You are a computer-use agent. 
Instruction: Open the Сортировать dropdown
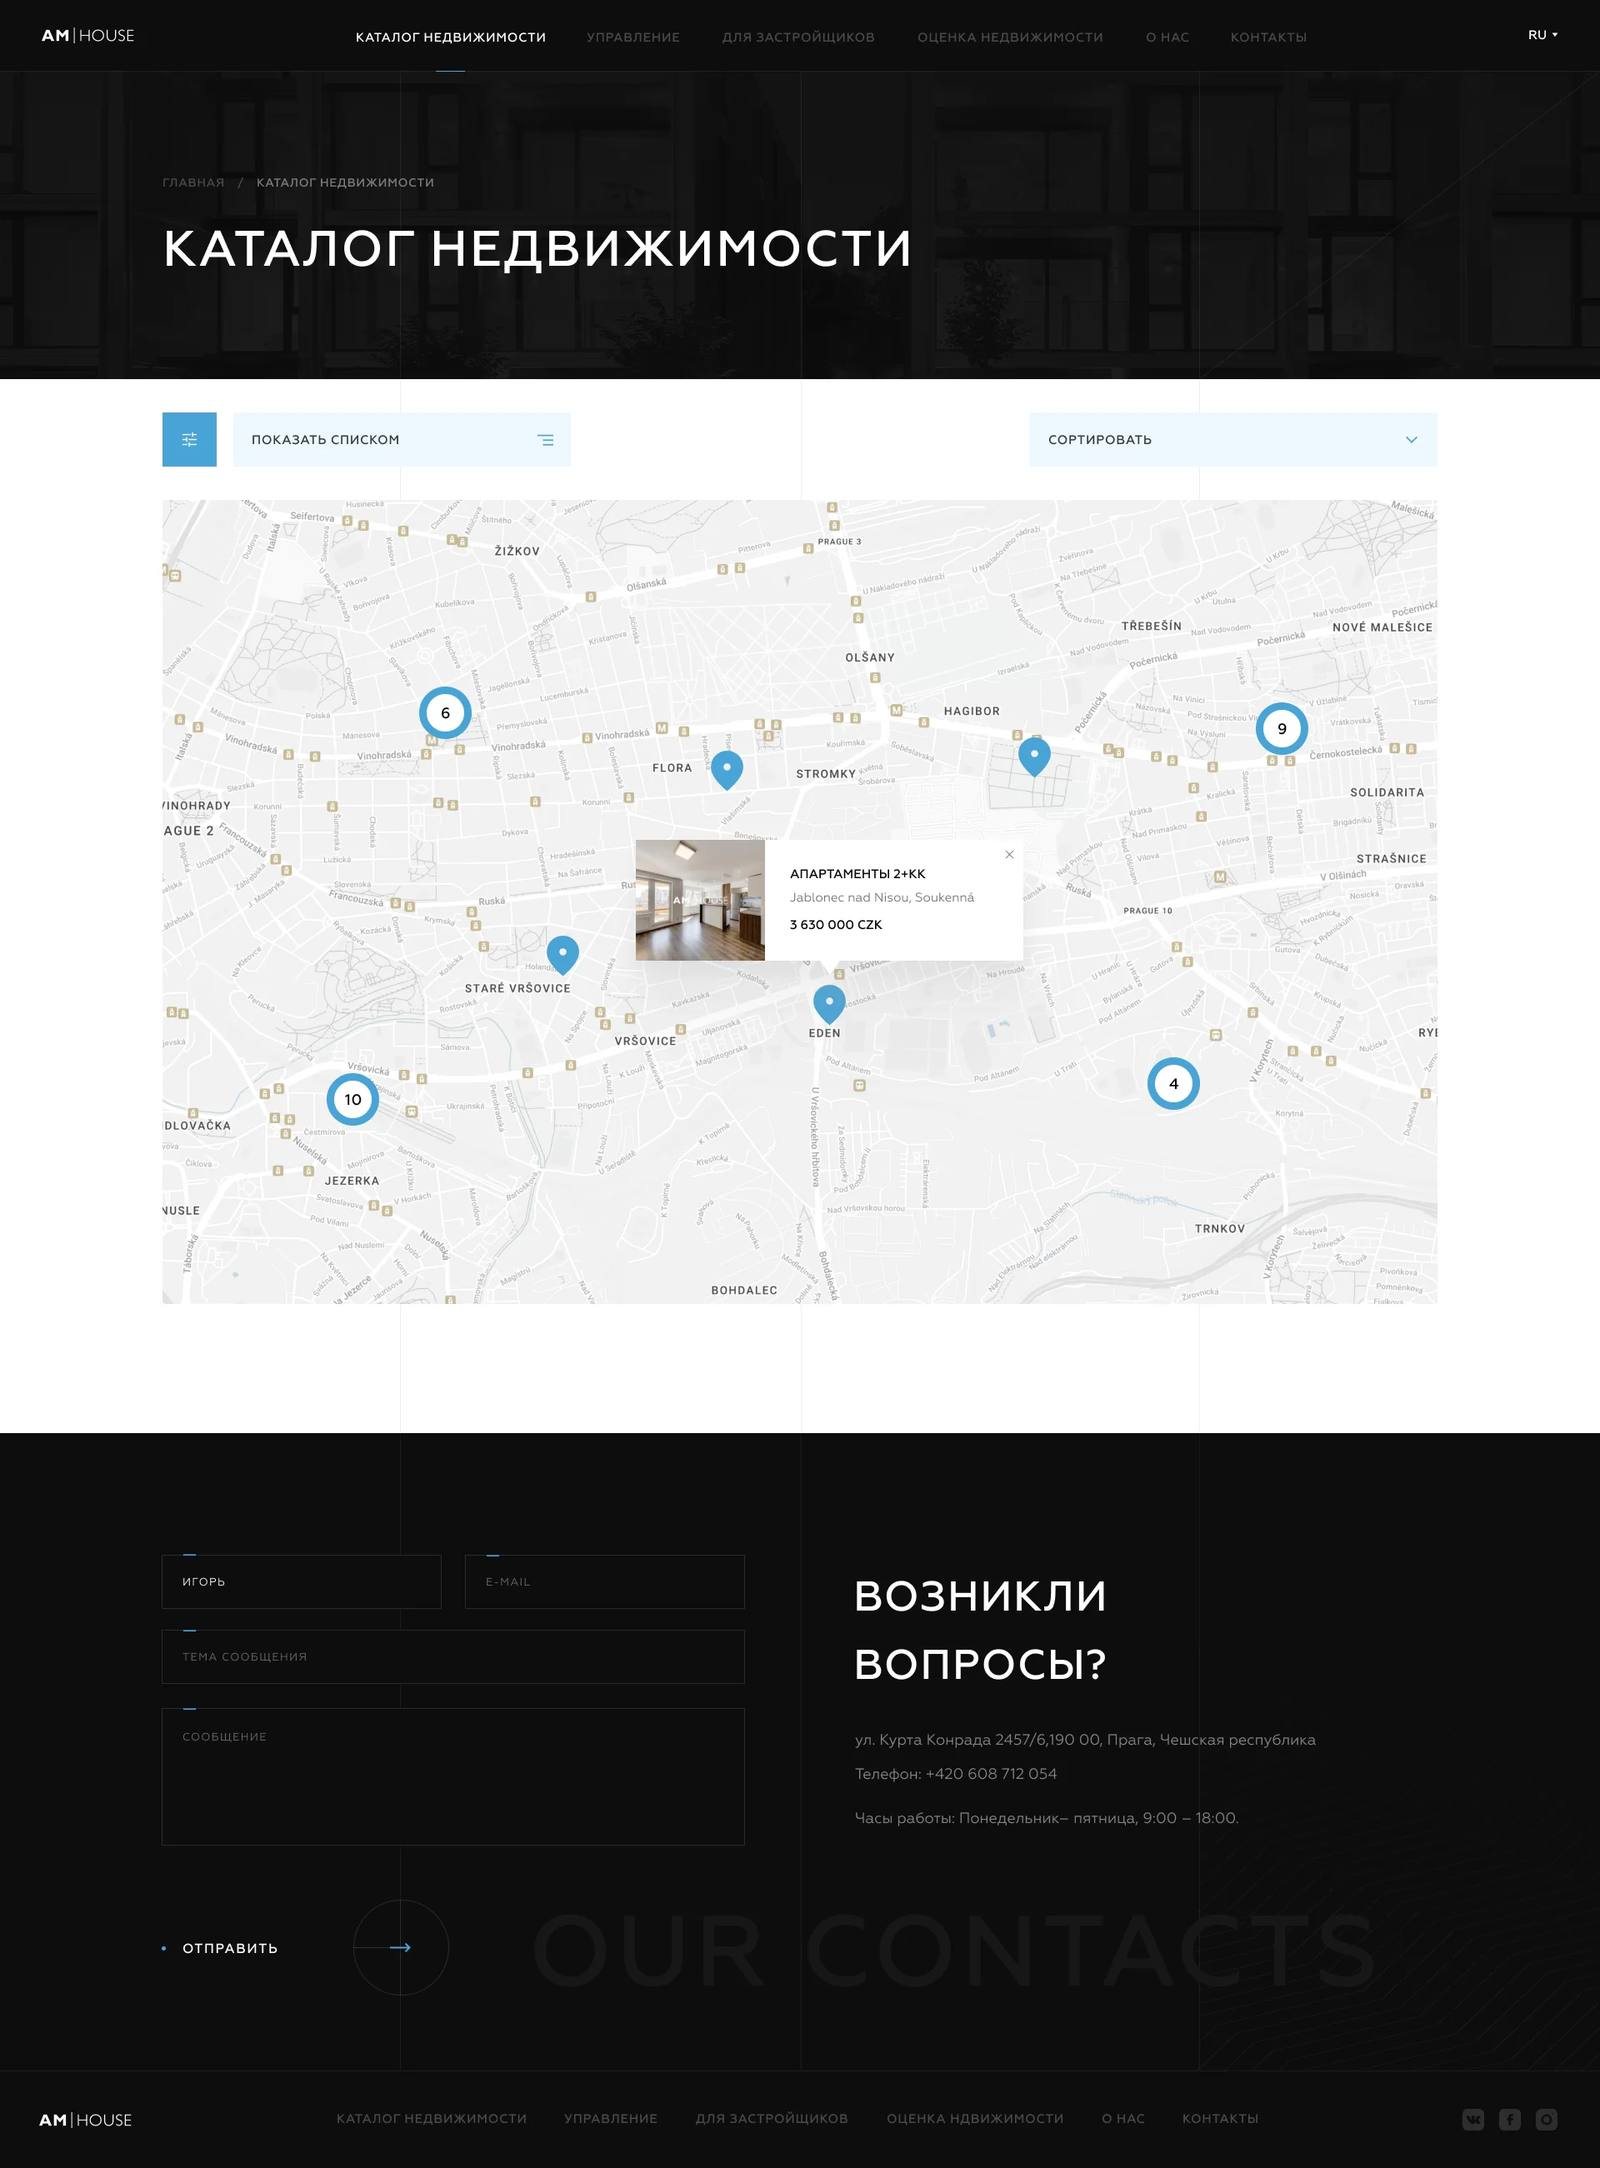point(1233,439)
